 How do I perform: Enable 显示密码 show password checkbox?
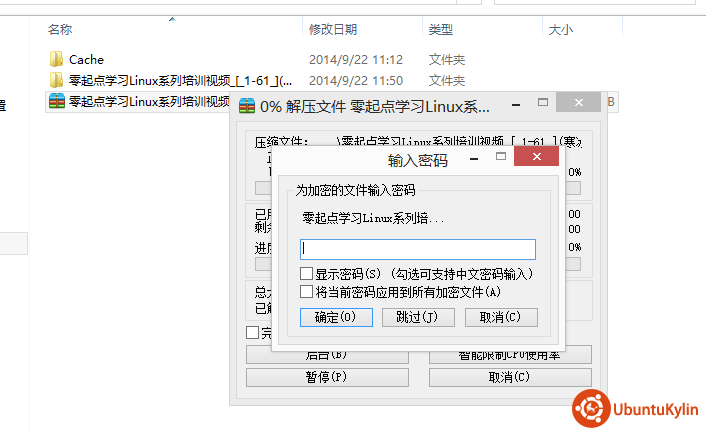click(x=307, y=273)
